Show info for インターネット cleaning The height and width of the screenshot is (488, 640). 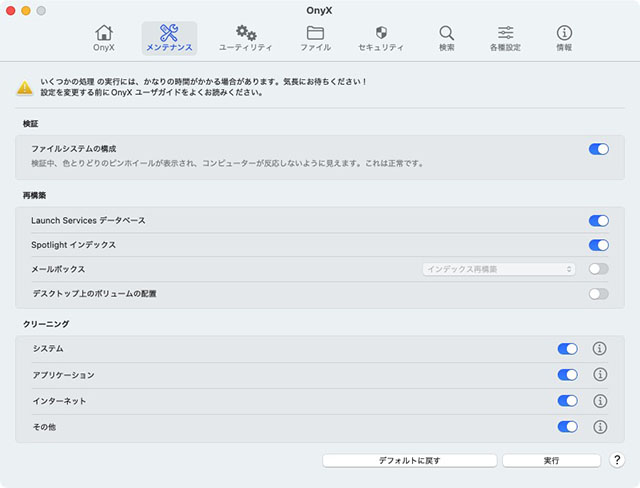tap(600, 401)
